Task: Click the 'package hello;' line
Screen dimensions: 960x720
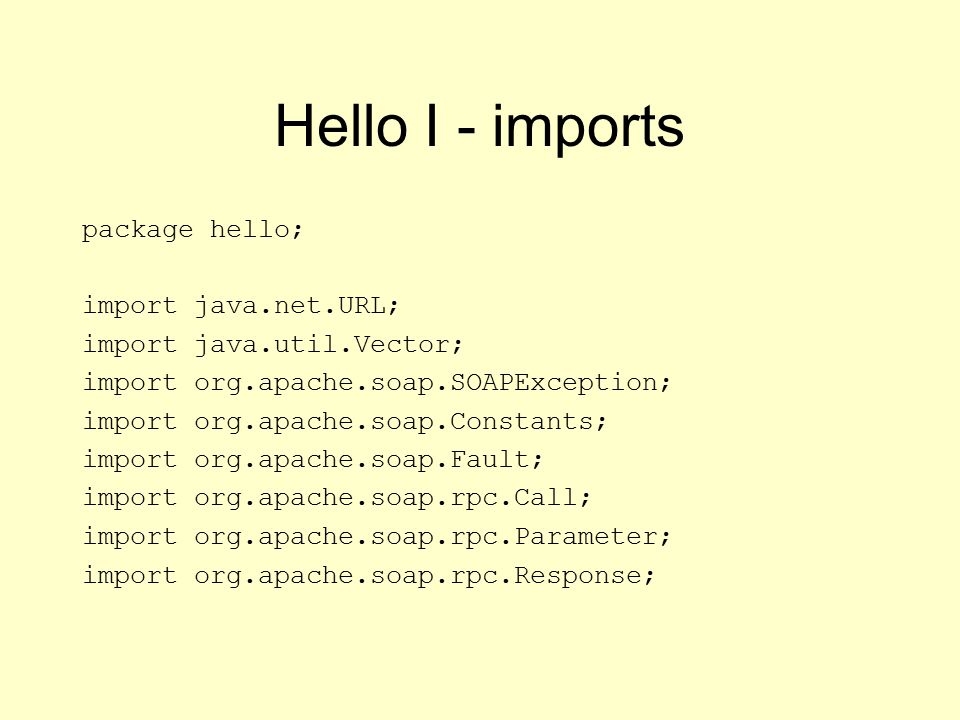Action: coord(192,231)
